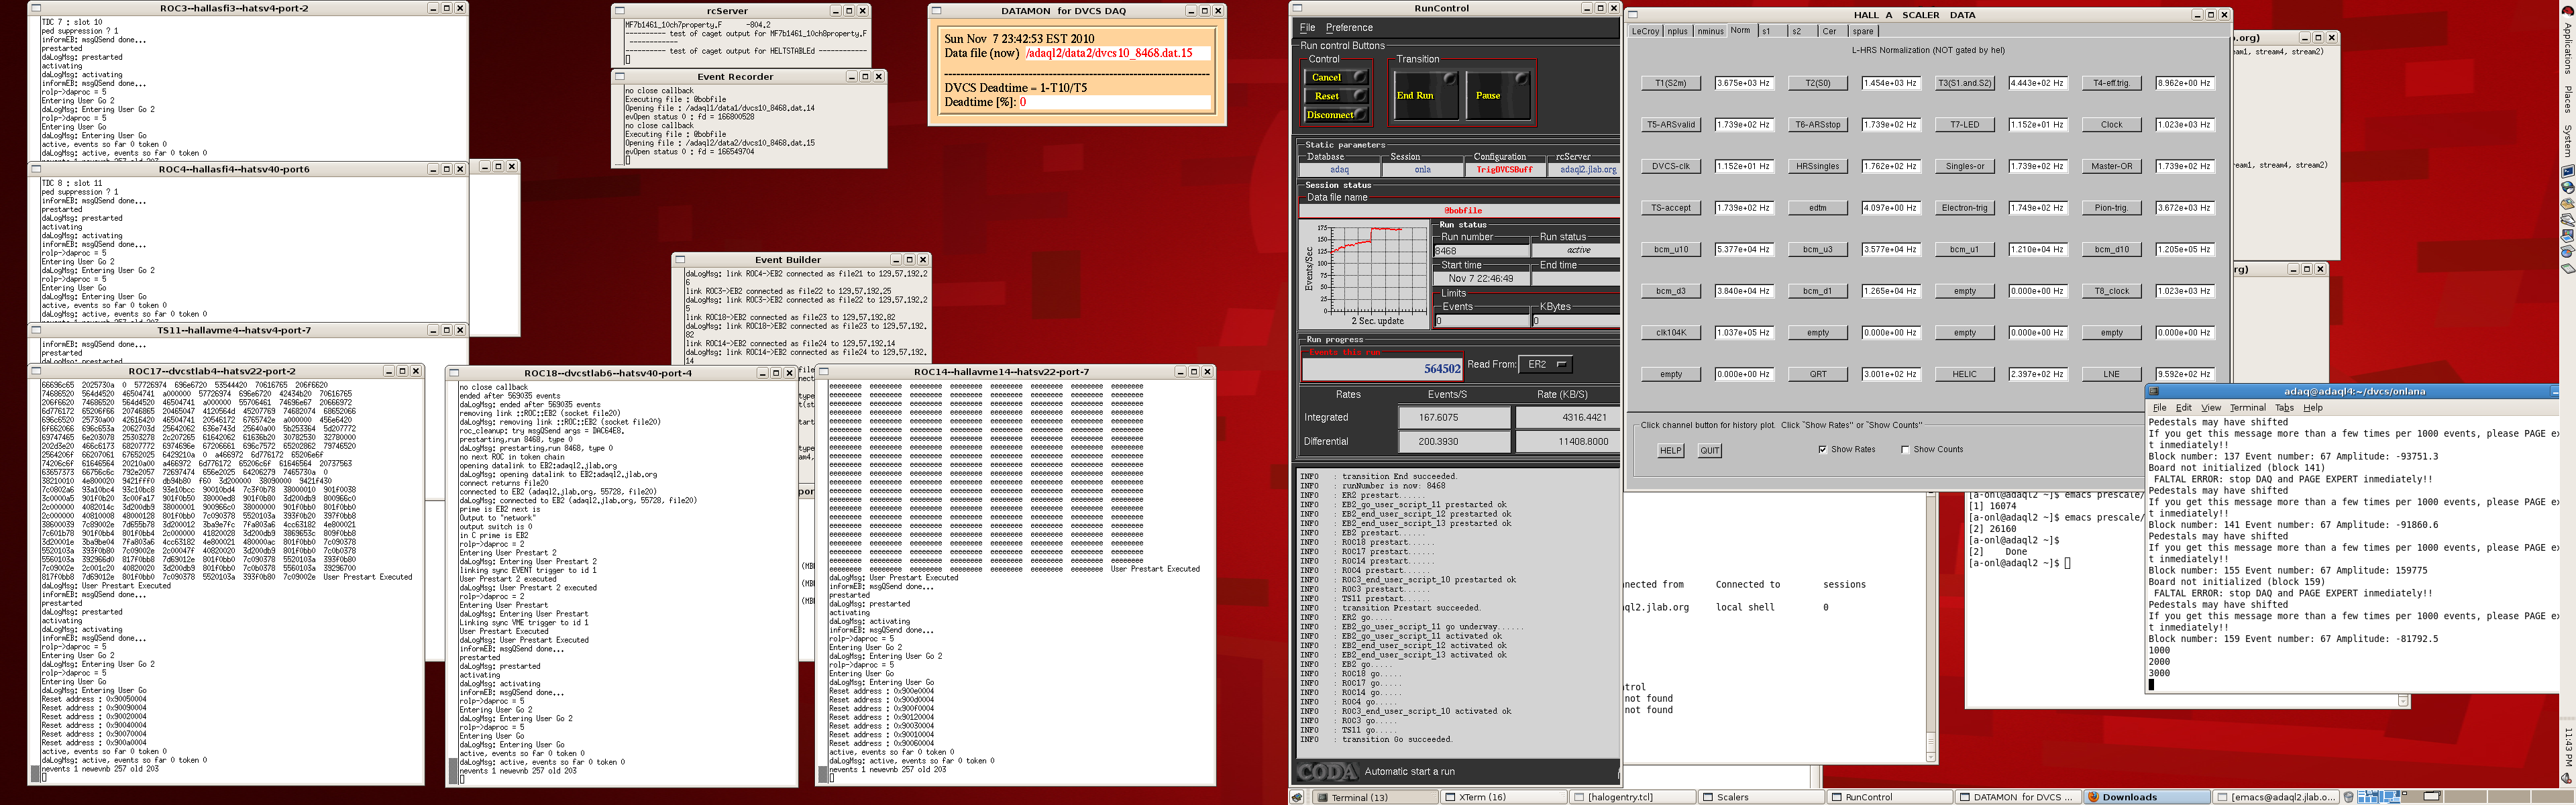Click the QUIT button in scaler window
Image resolution: width=2576 pixels, height=805 pixels.
[1710, 450]
